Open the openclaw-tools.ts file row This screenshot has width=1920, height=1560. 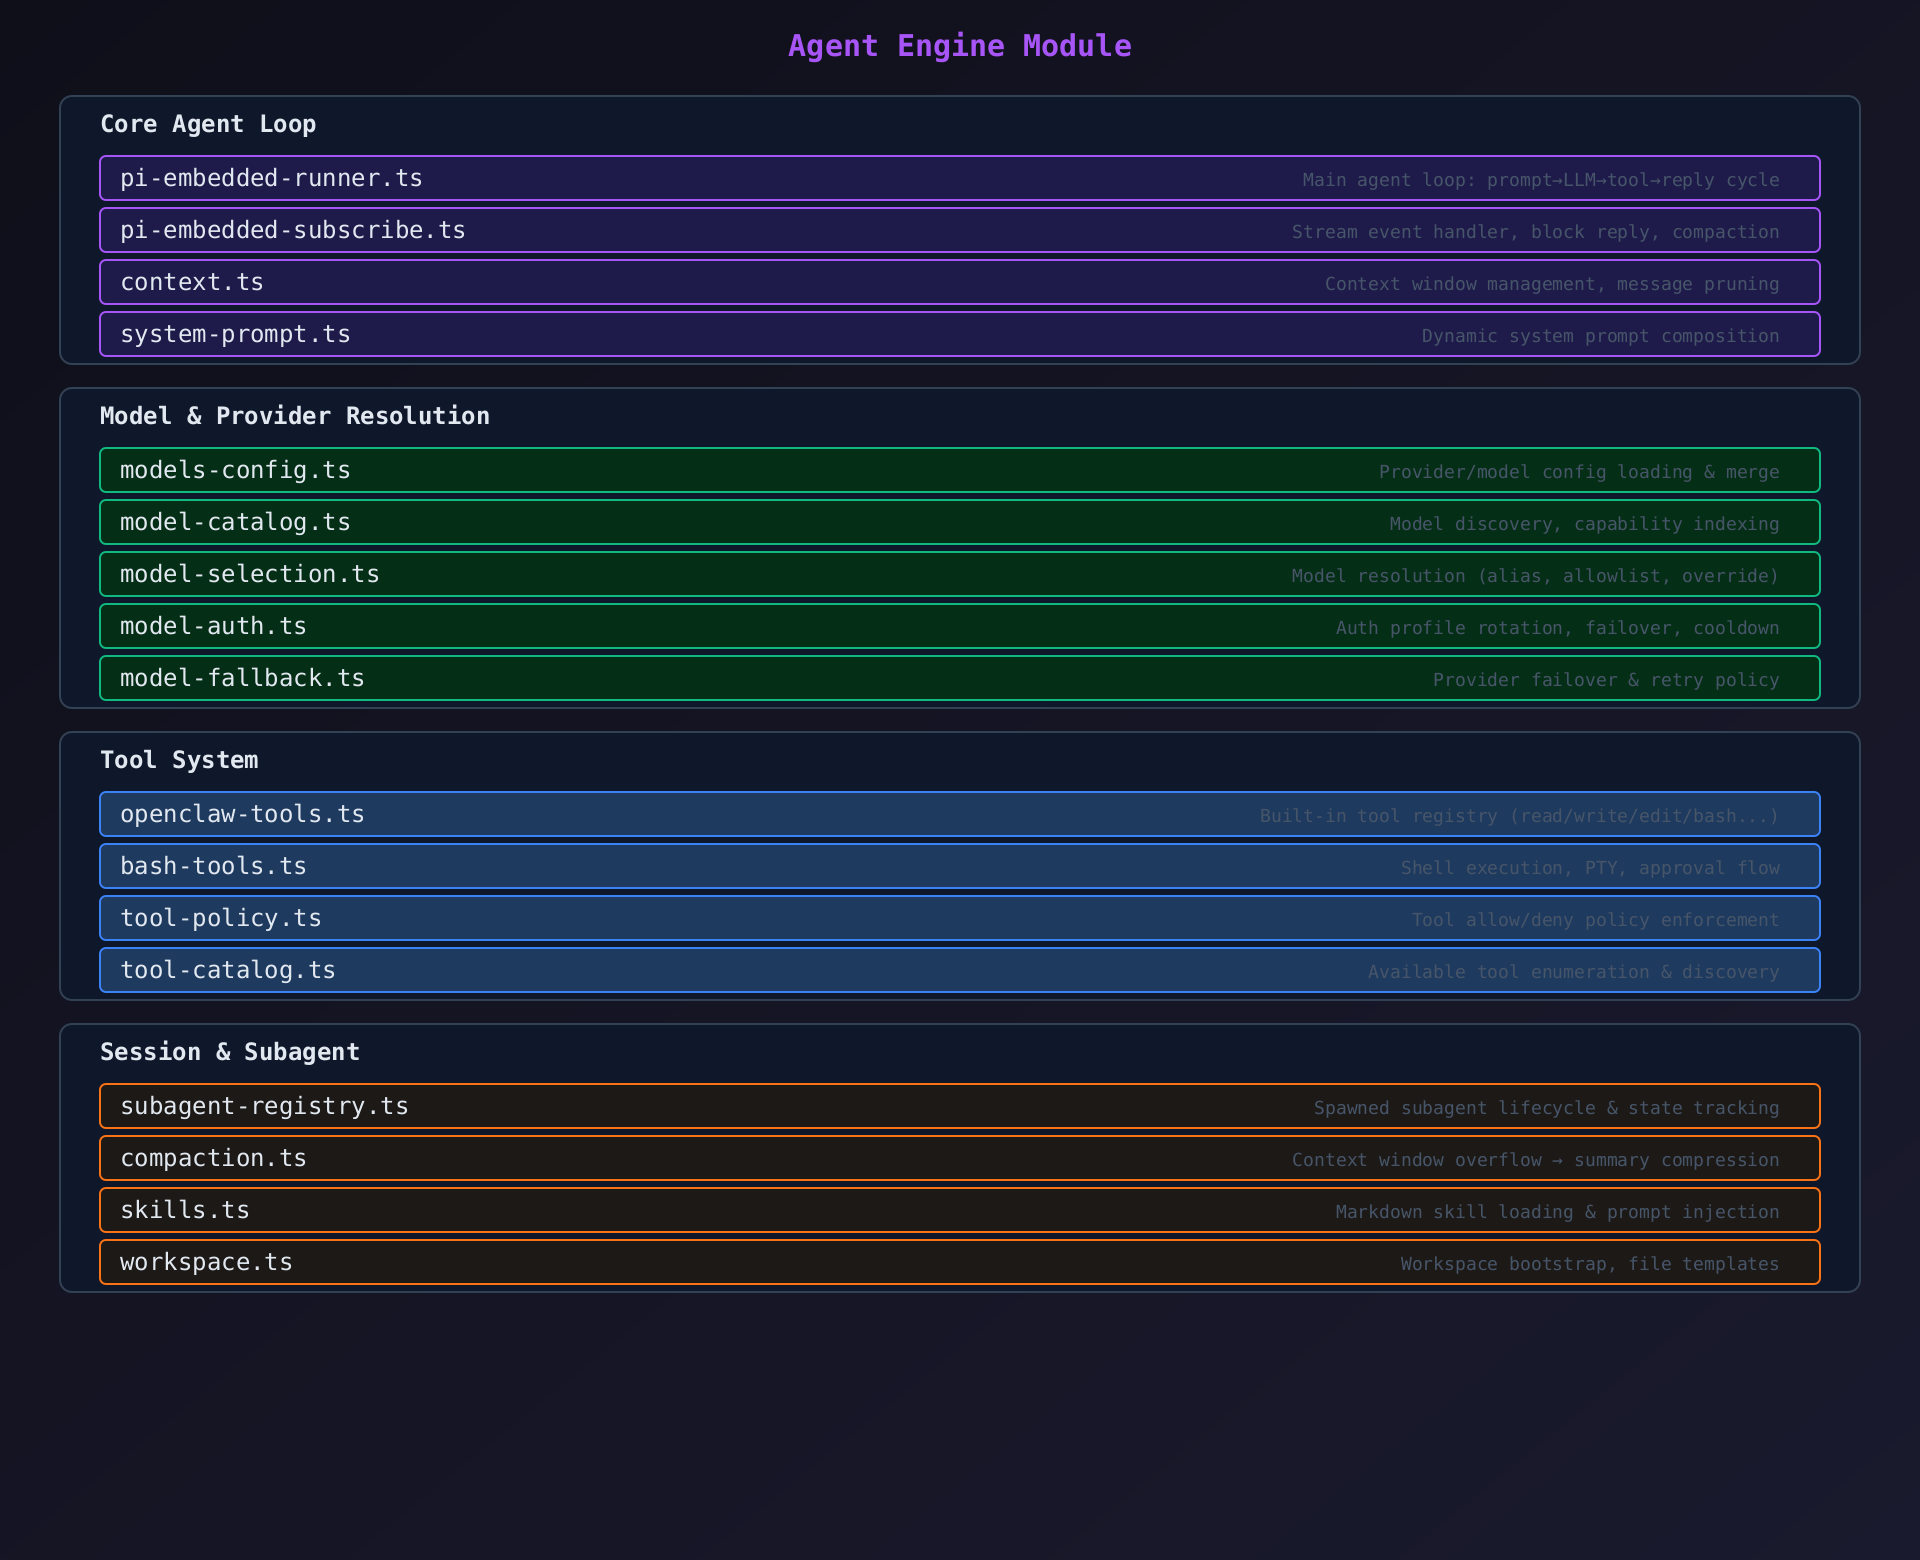pyautogui.click(x=959, y=814)
